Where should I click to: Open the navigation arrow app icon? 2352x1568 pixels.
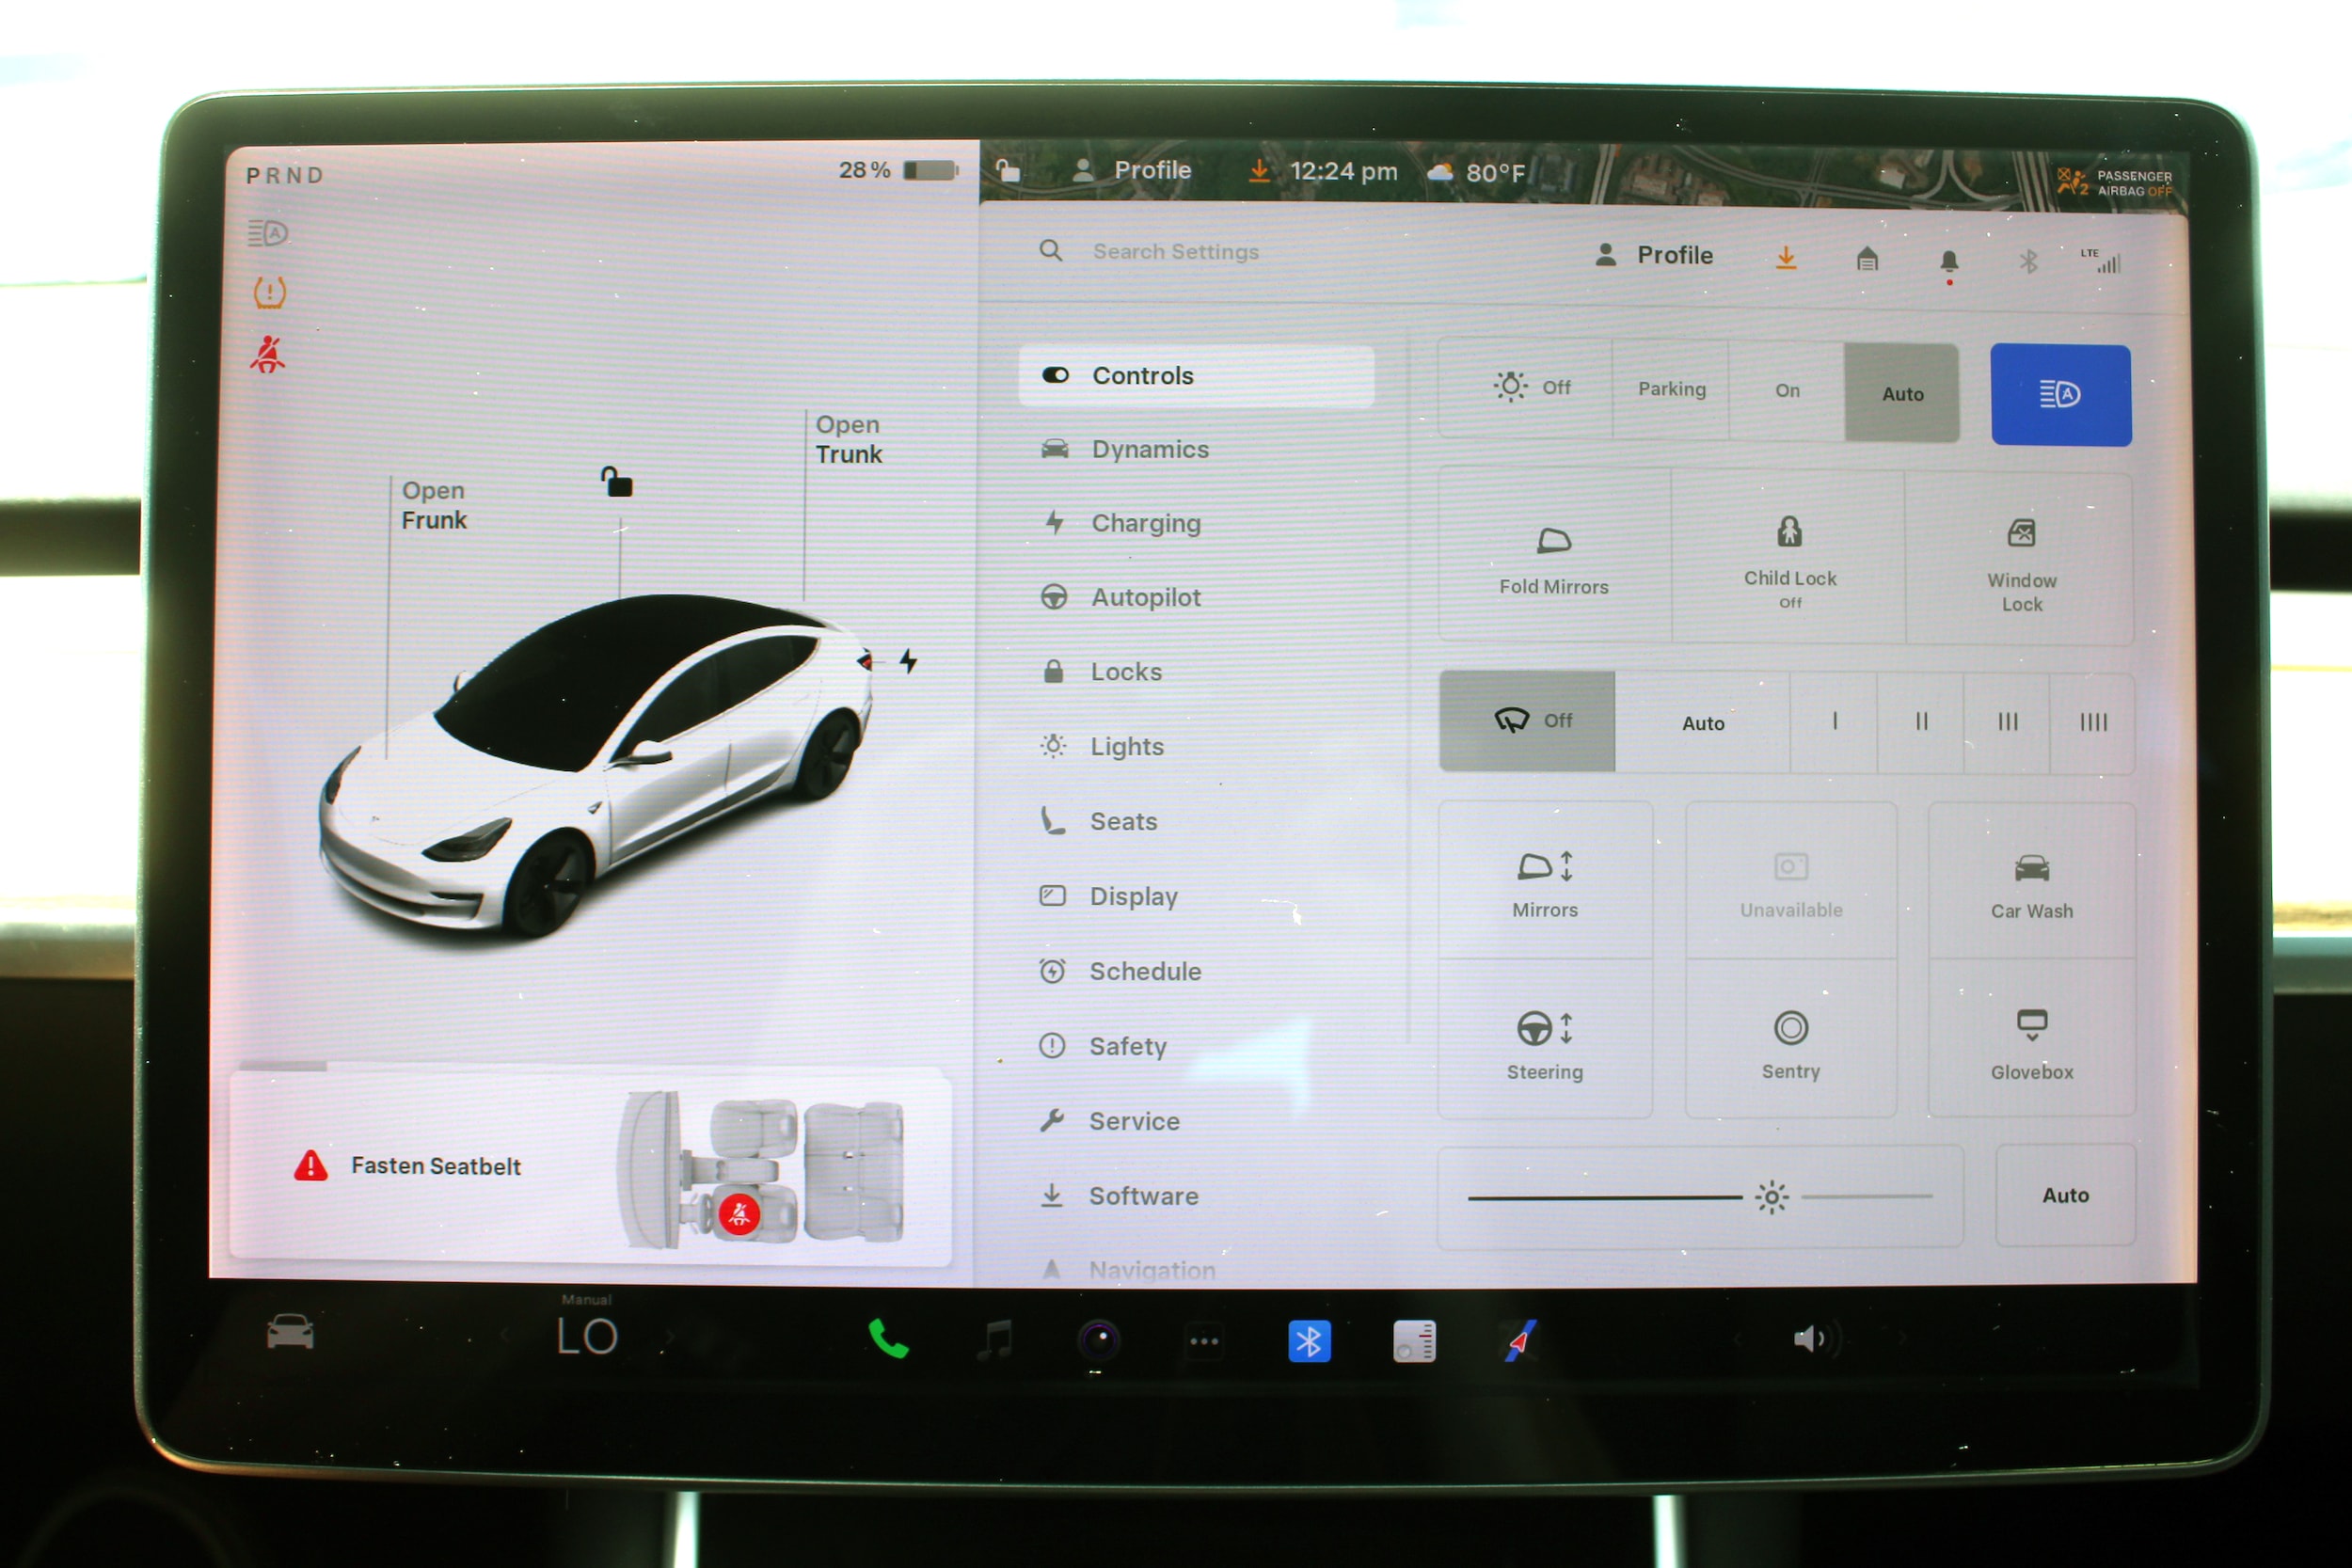pyautogui.click(x=1521, y=1342)
